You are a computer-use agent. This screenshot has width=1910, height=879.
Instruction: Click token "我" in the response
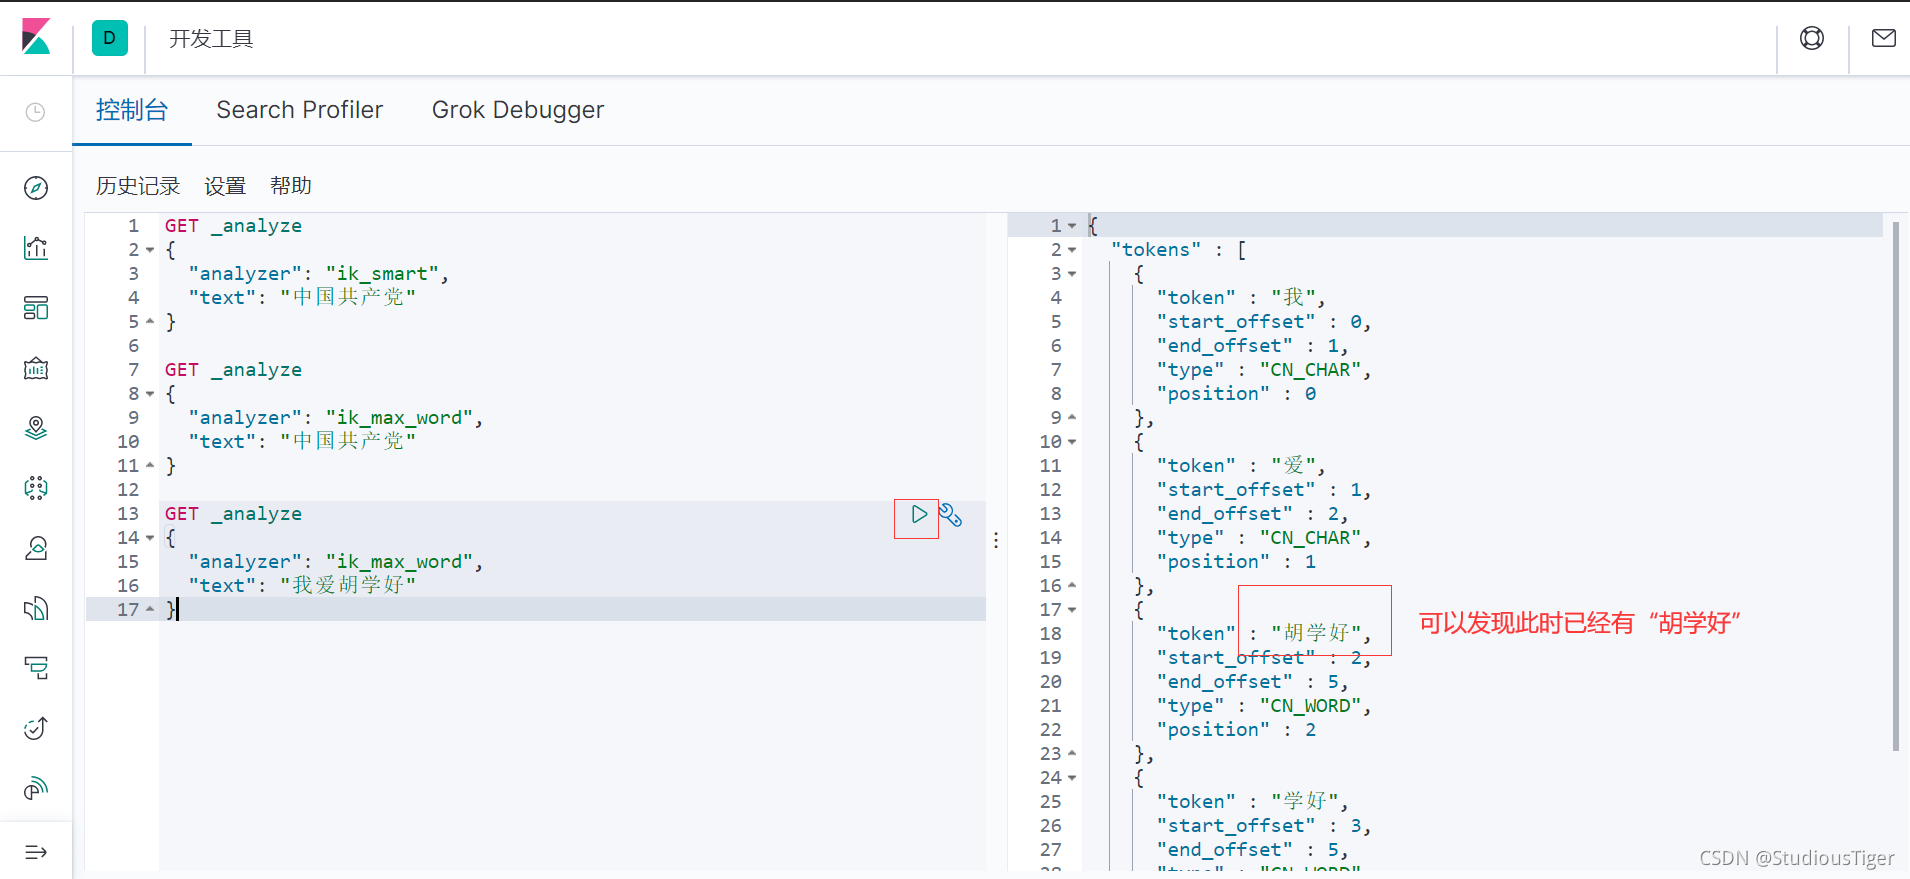1293,297
